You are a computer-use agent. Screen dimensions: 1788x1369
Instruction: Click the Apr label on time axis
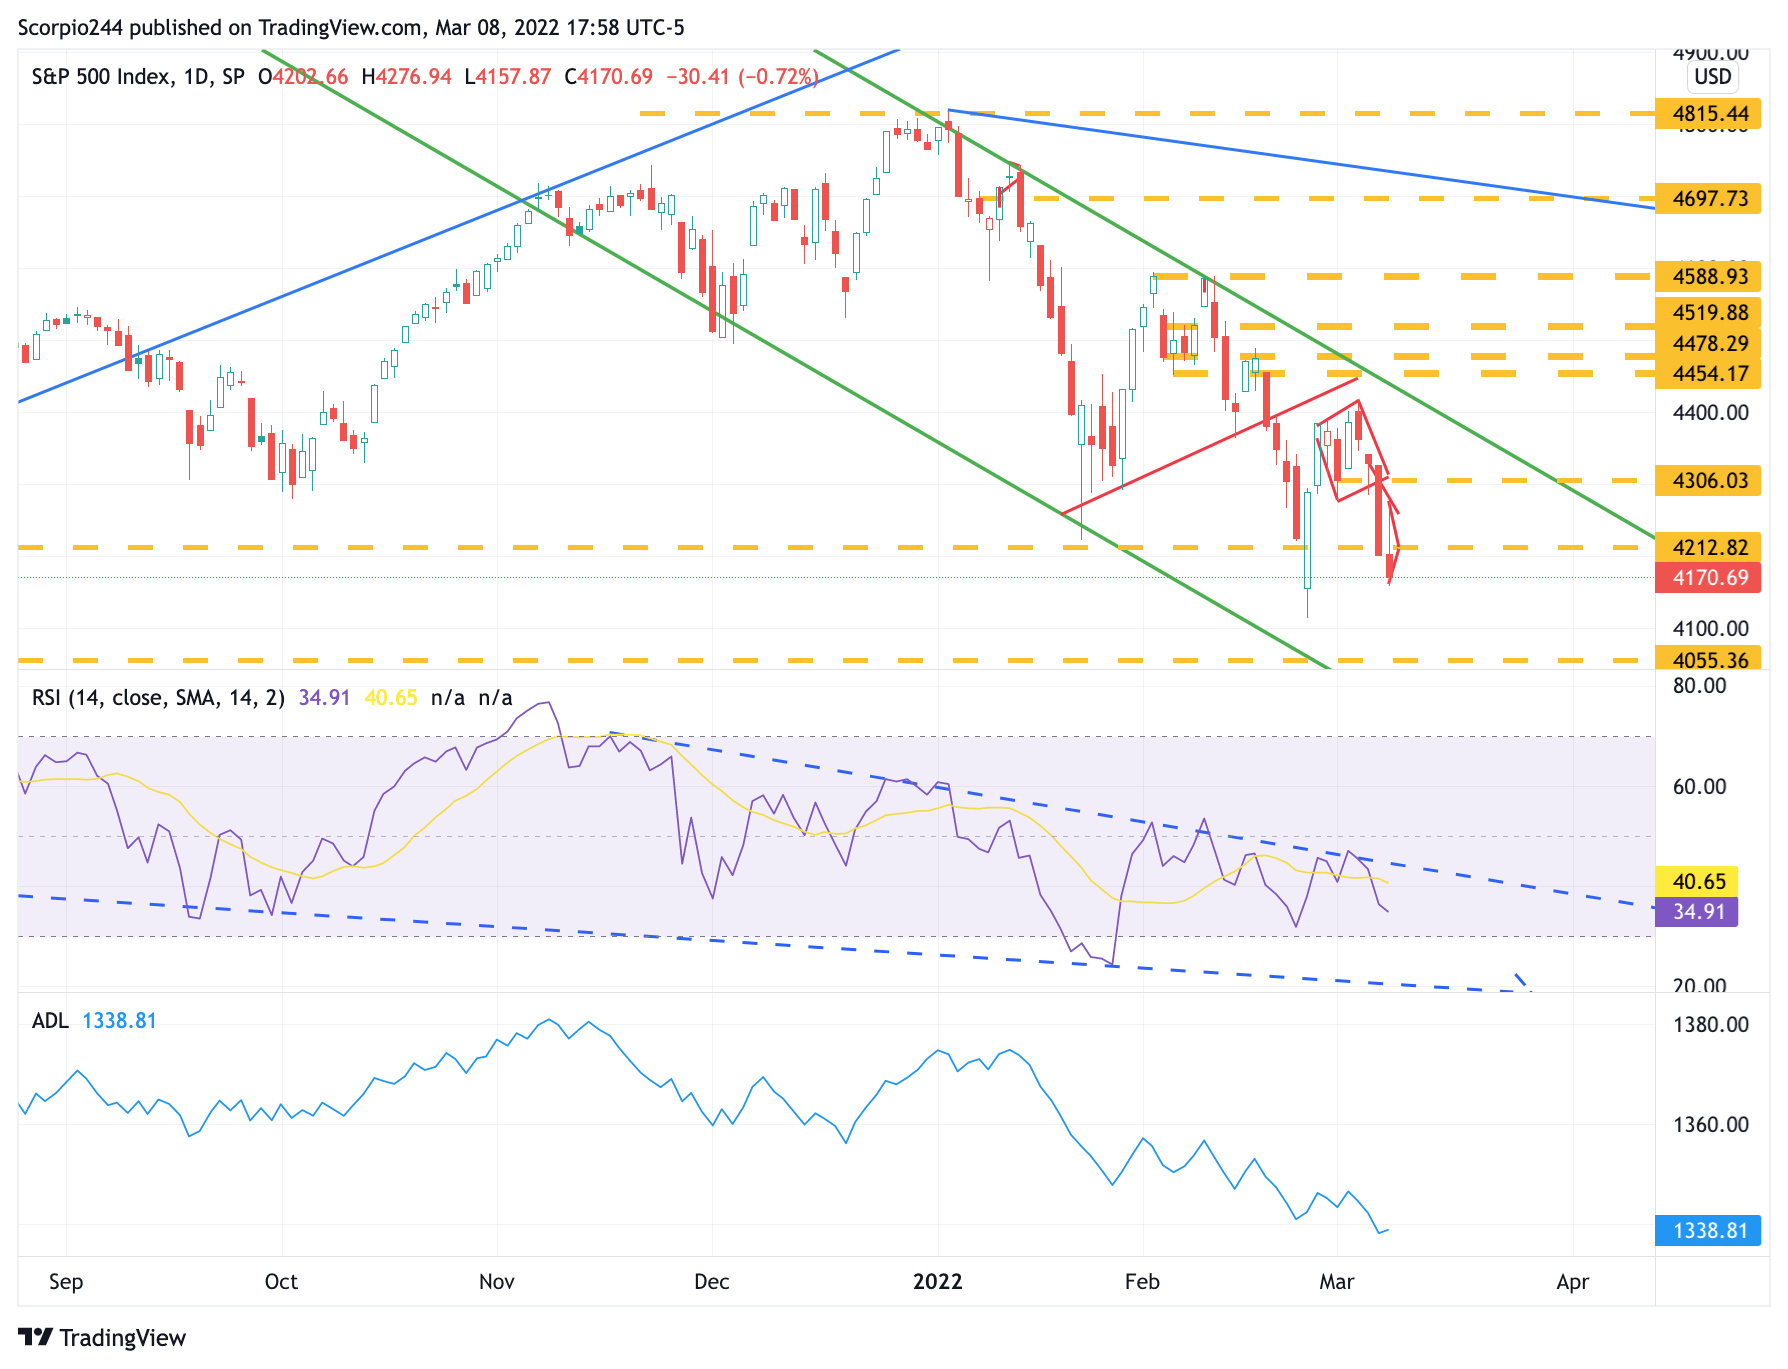pyautogui.click(x=1573, y=1282)
